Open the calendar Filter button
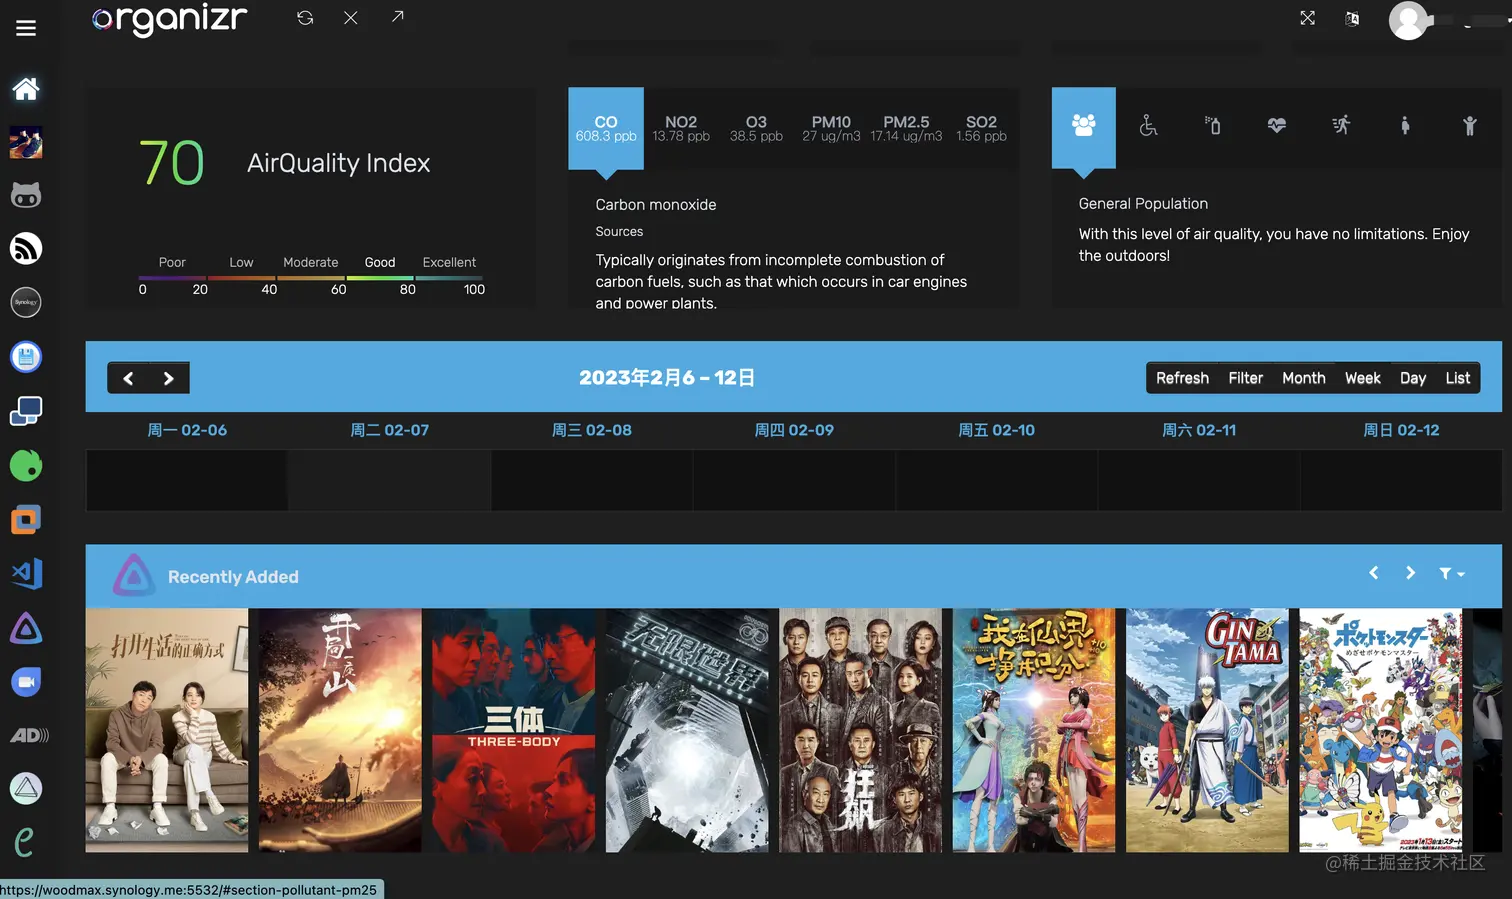Image resolution: width=1512 pixels, height=899 pixels. pyautogui.click(x=1245, y=378)
